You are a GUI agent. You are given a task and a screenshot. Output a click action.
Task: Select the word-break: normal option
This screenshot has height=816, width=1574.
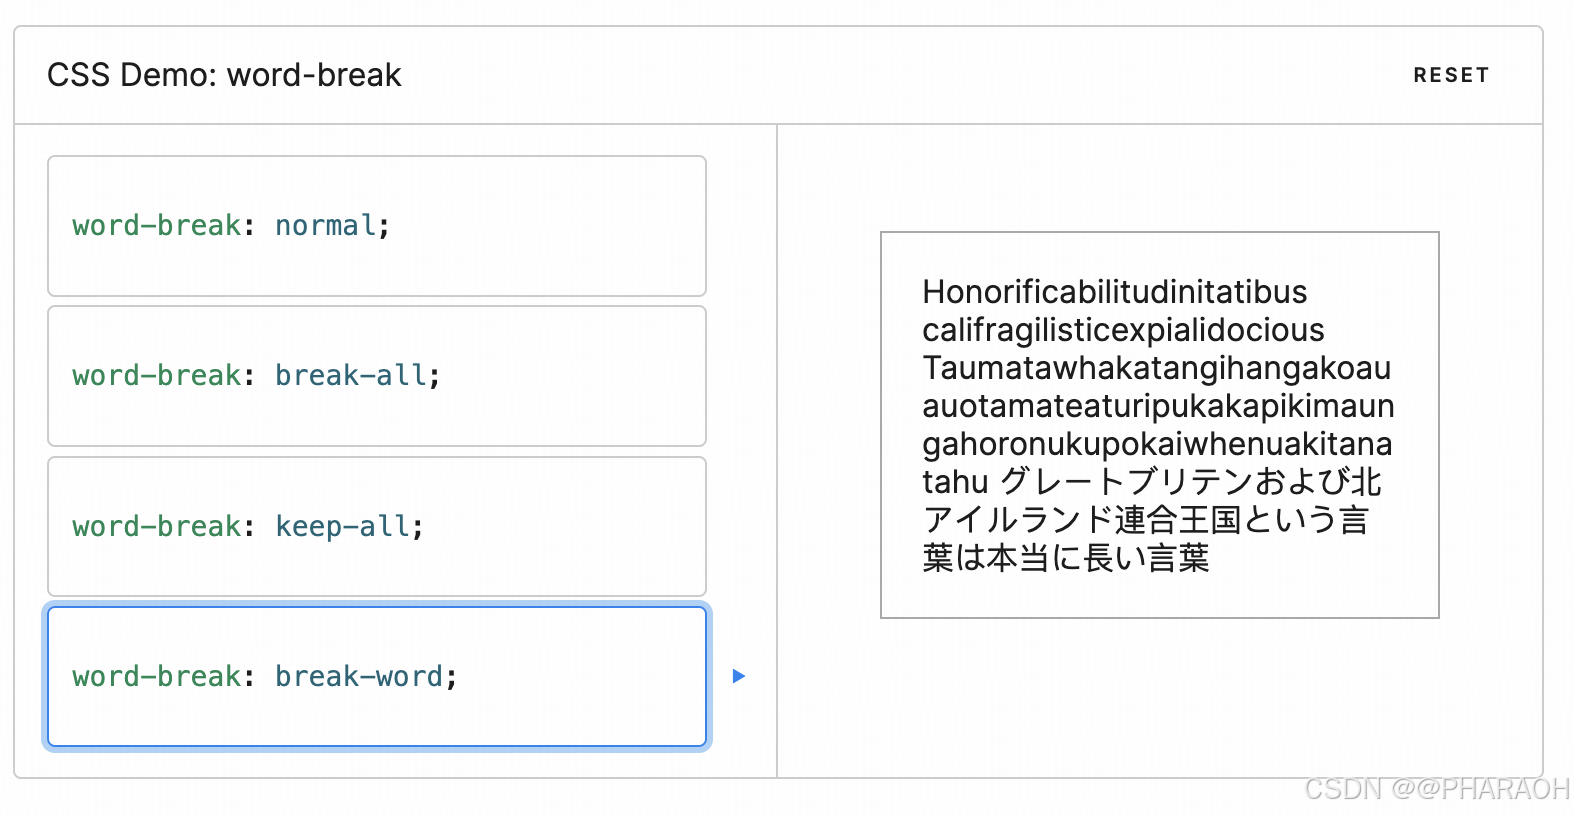click(x=376, y=226)
